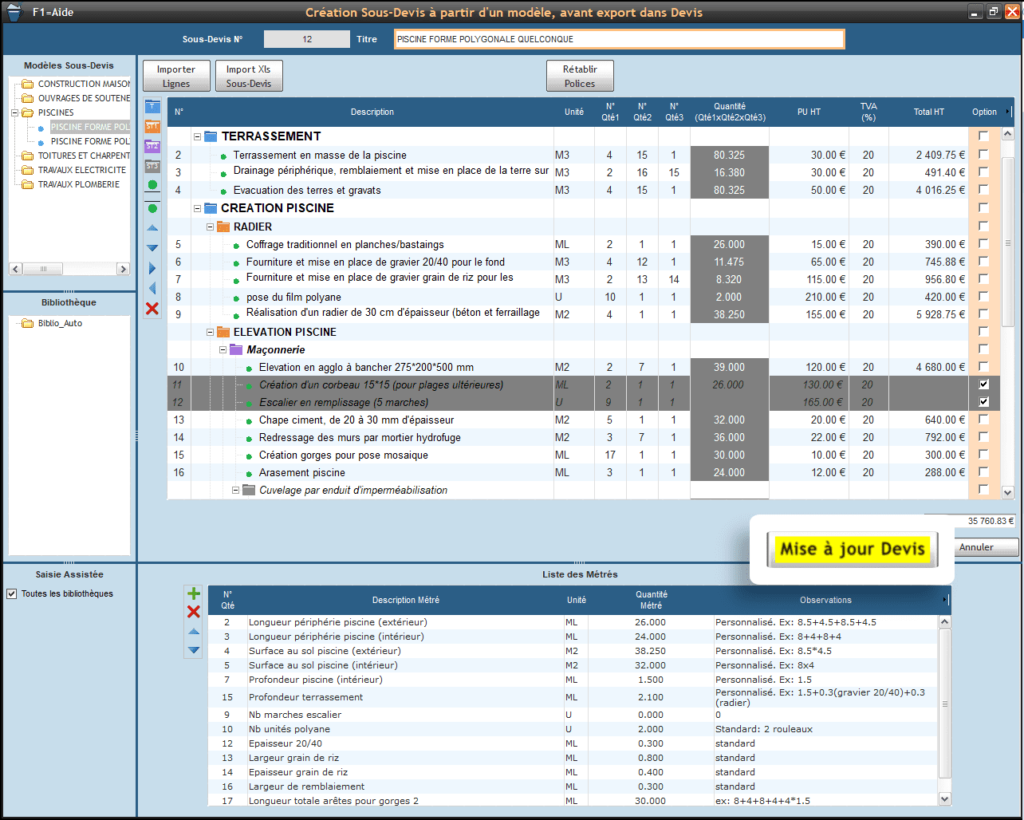
Task: Select TRAVAUX ELECTRICITE model folder
Action: (82, 170)
